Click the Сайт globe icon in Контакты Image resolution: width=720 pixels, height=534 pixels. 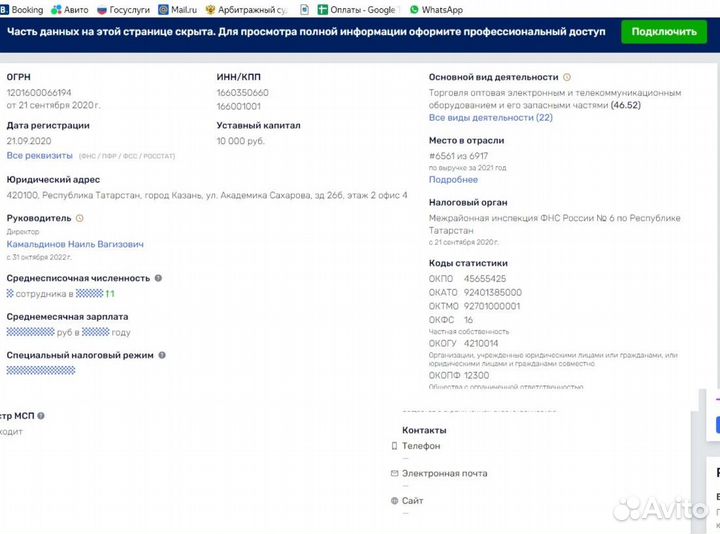click(394, 501)
